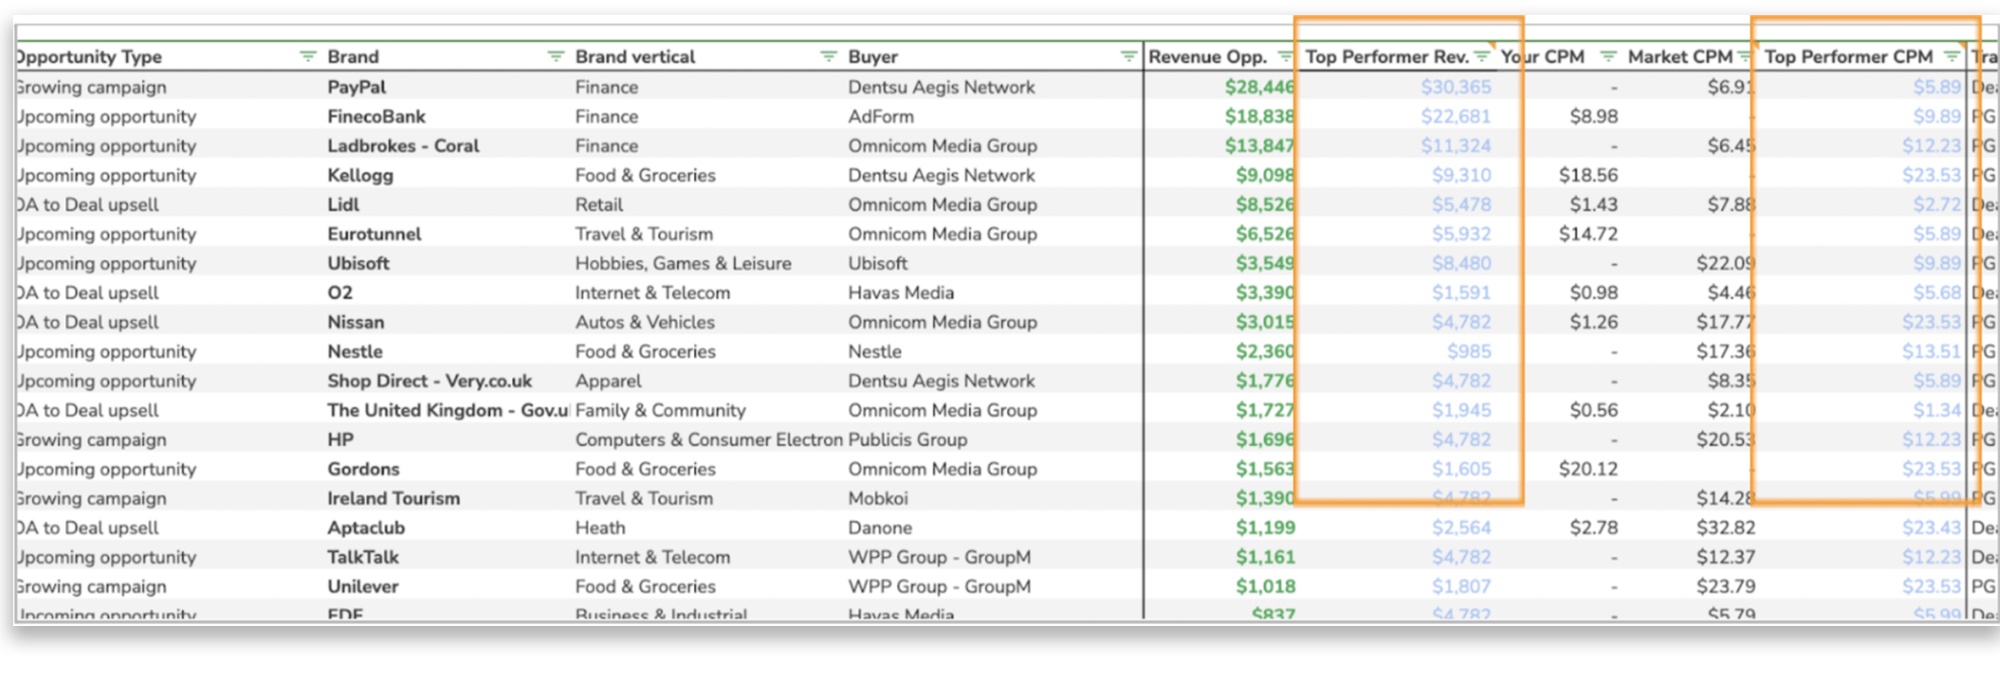Click the $22,681 top performer revenue
This screenshot has height=700, width=2000.
click(x=1456, y=116)
